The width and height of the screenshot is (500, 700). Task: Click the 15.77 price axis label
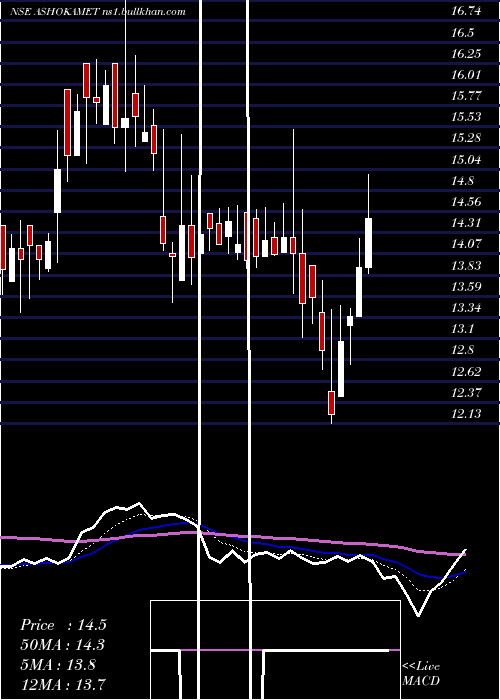coord(466,96)
